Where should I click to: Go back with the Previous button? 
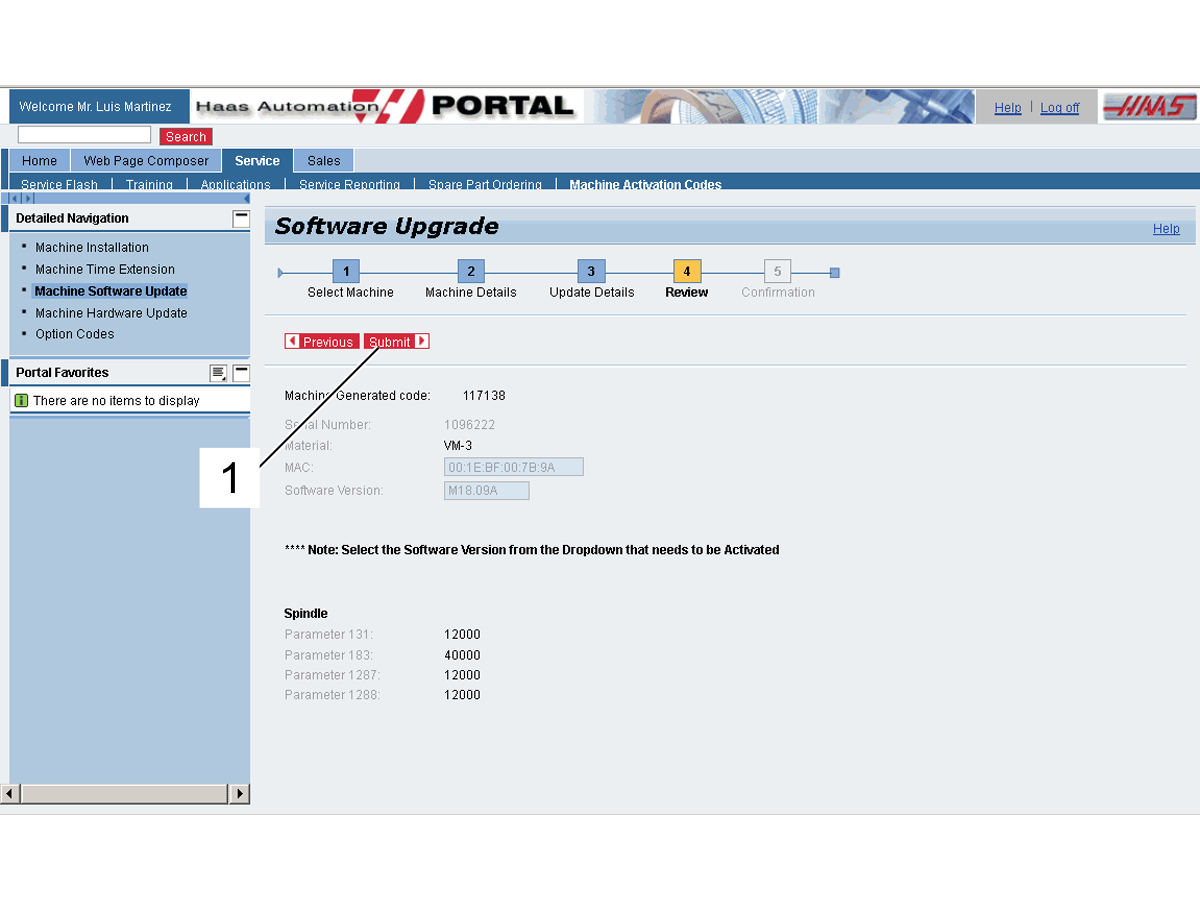tap(322, 341)
